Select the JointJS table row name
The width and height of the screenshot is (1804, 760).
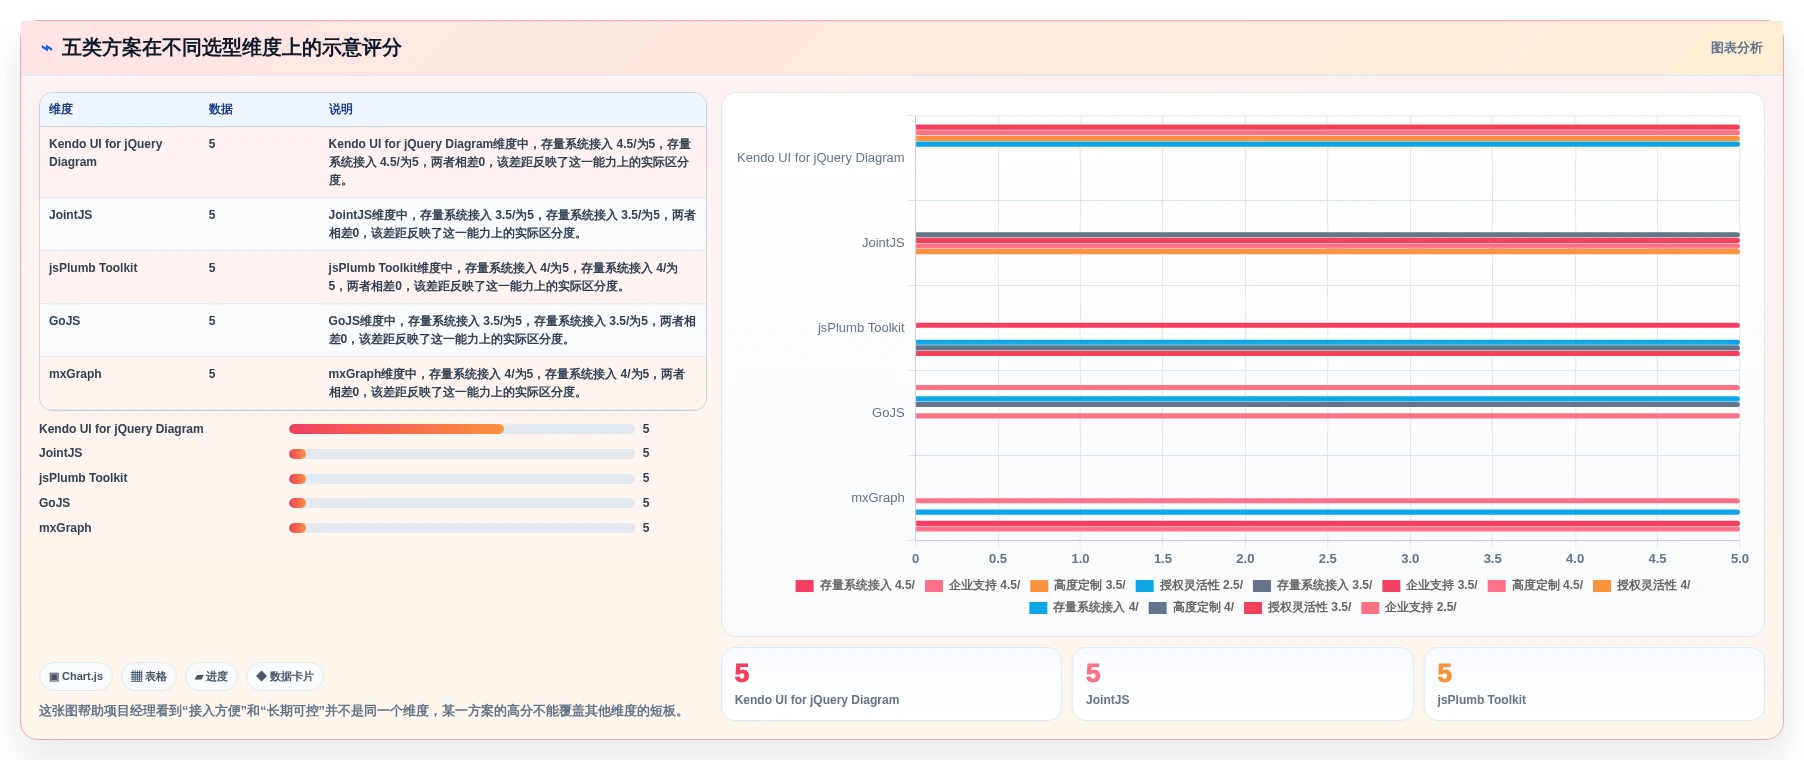point(71,215)
